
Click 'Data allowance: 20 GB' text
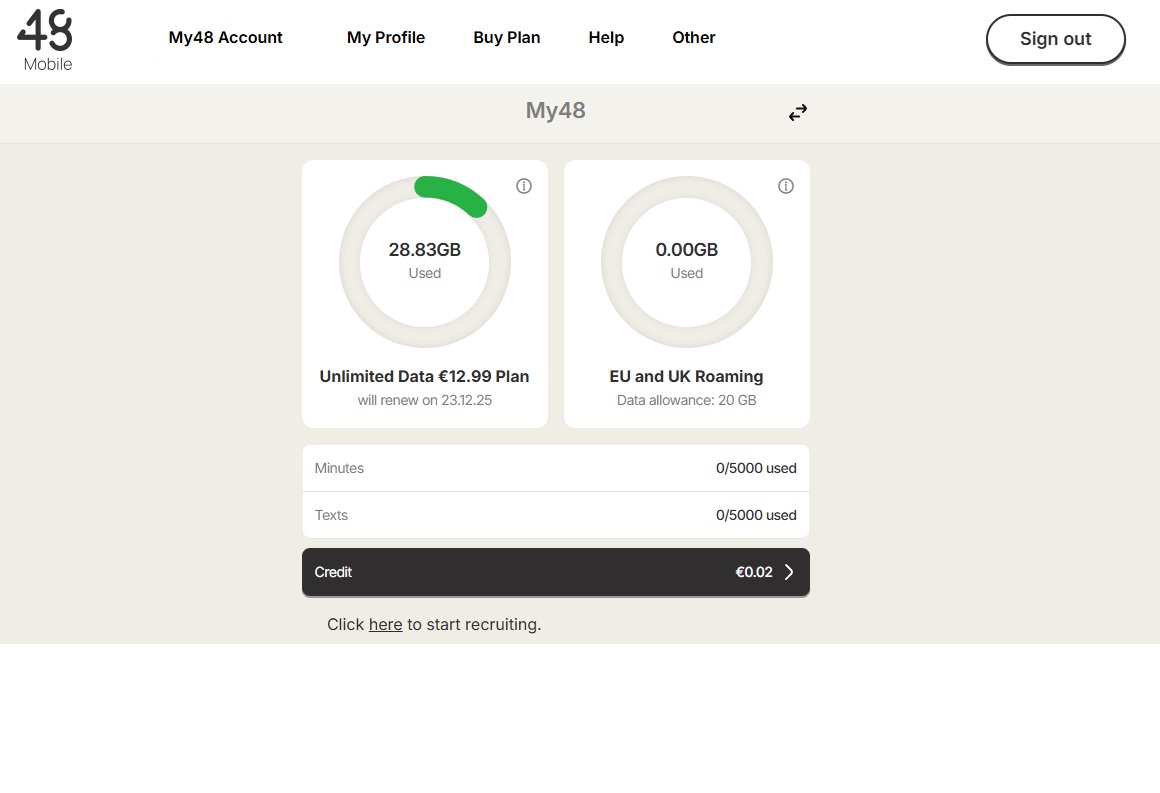(x=687, y=400)
